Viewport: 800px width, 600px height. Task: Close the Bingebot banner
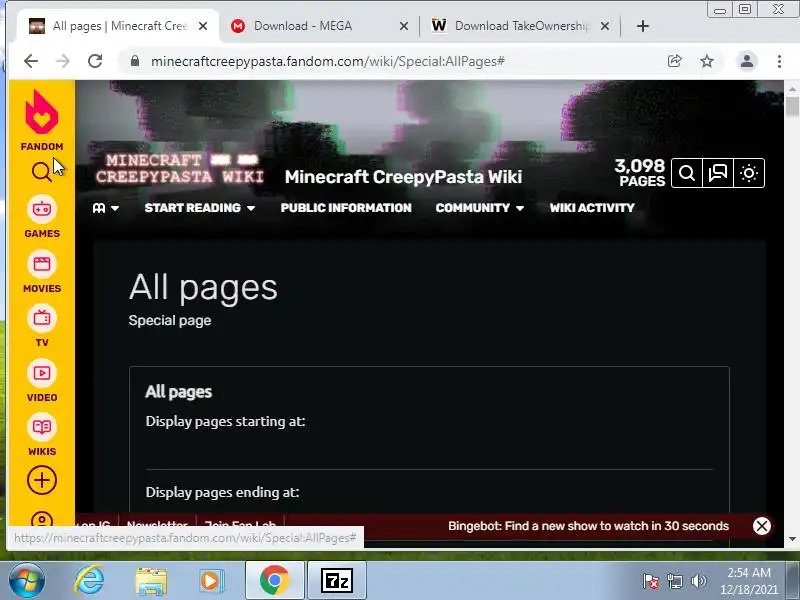coord(762,526)
